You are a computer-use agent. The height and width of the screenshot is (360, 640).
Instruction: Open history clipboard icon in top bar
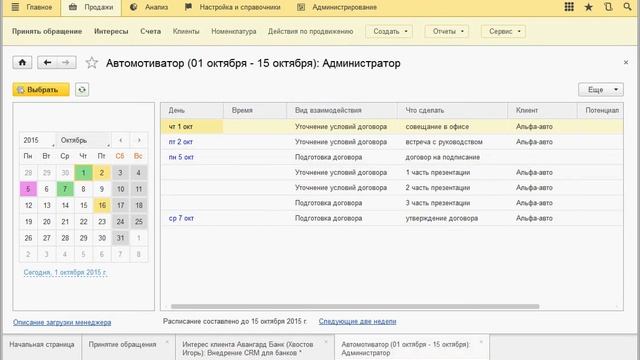tap(608, 7)
